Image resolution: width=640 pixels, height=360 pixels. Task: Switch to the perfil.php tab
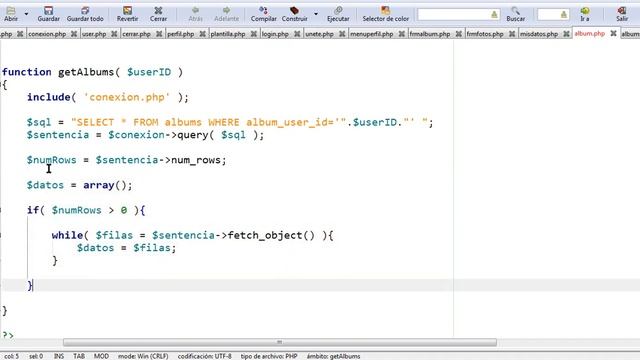coord(181,34)
